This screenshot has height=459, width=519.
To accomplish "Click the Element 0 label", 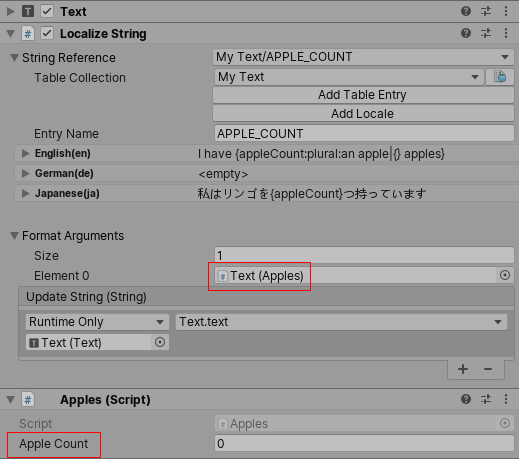I will 62,276.
